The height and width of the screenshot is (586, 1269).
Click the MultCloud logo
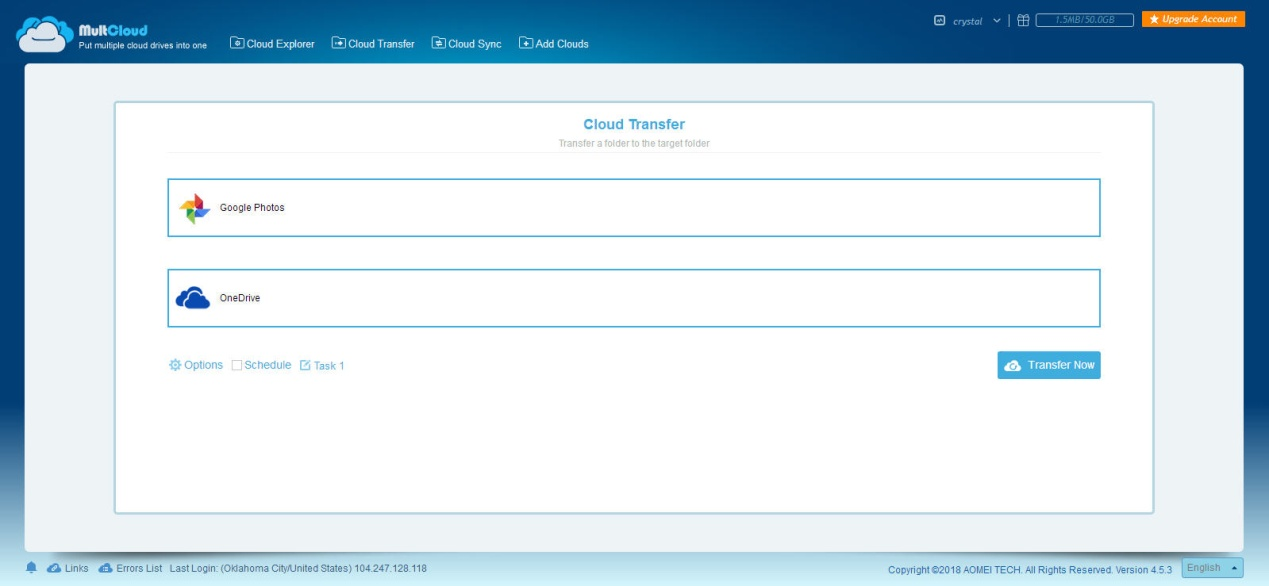[x=112, y=36]
